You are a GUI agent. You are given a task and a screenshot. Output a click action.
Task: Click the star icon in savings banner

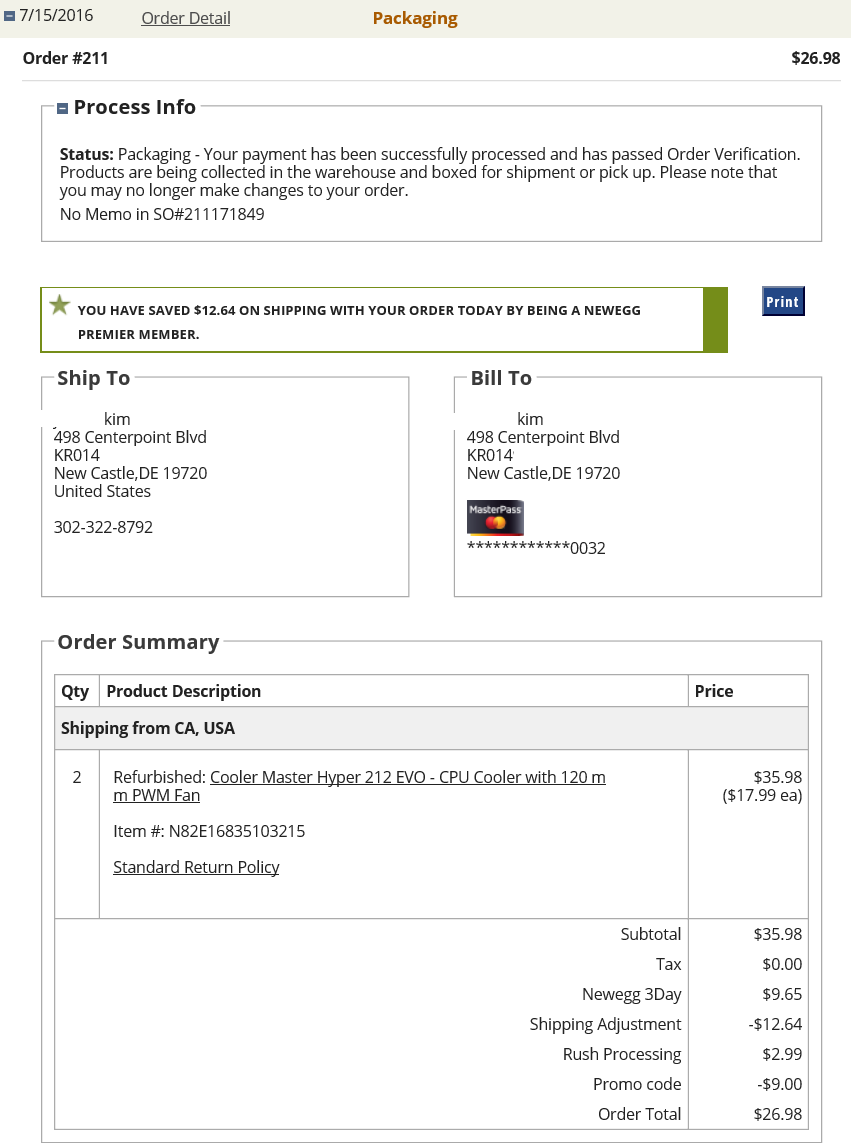click(x=60, y=305)
